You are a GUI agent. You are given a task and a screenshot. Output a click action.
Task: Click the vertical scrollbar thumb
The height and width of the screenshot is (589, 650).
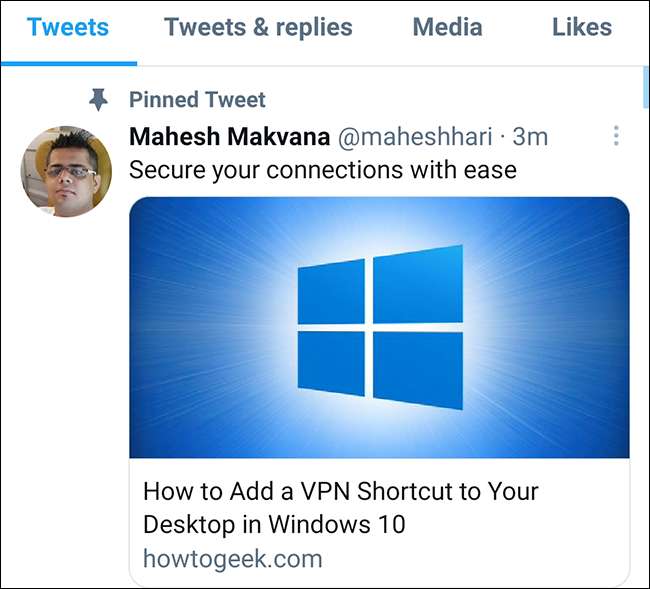click(x=646, y=88)
